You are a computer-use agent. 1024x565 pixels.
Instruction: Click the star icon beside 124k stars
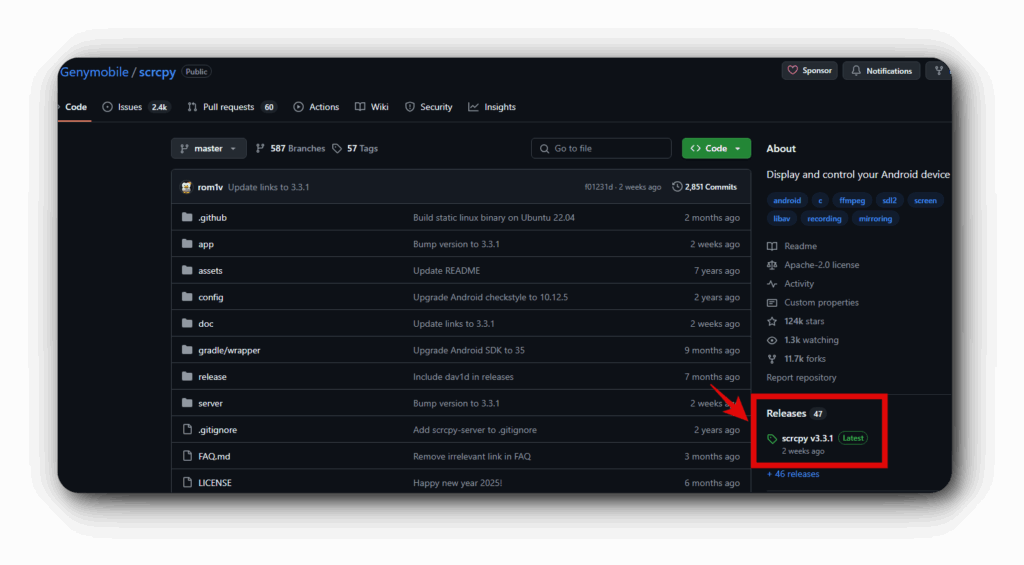coord(772,321)
